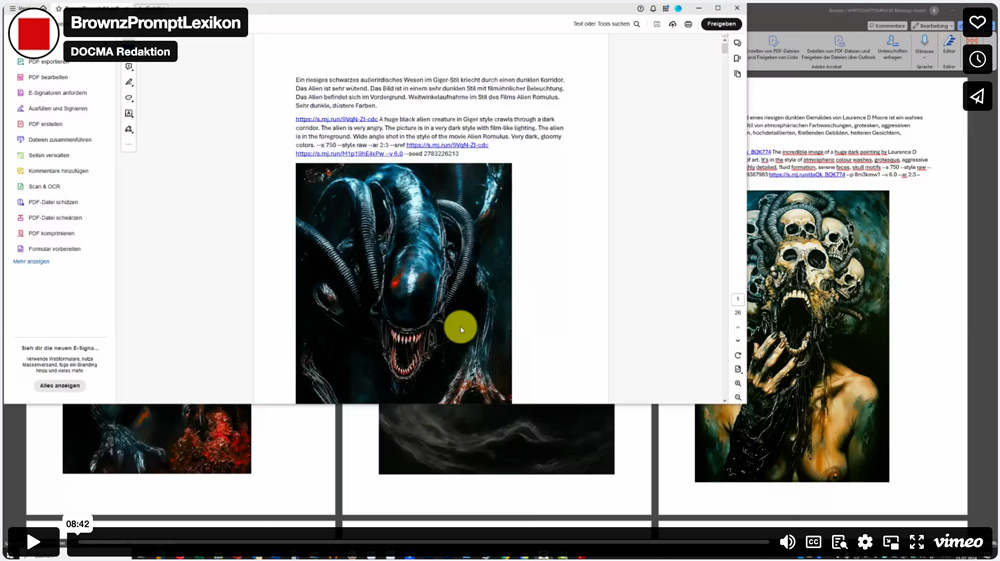Open Vimeo player settings gear
The image size is (1000, 561).
point(865,542)
